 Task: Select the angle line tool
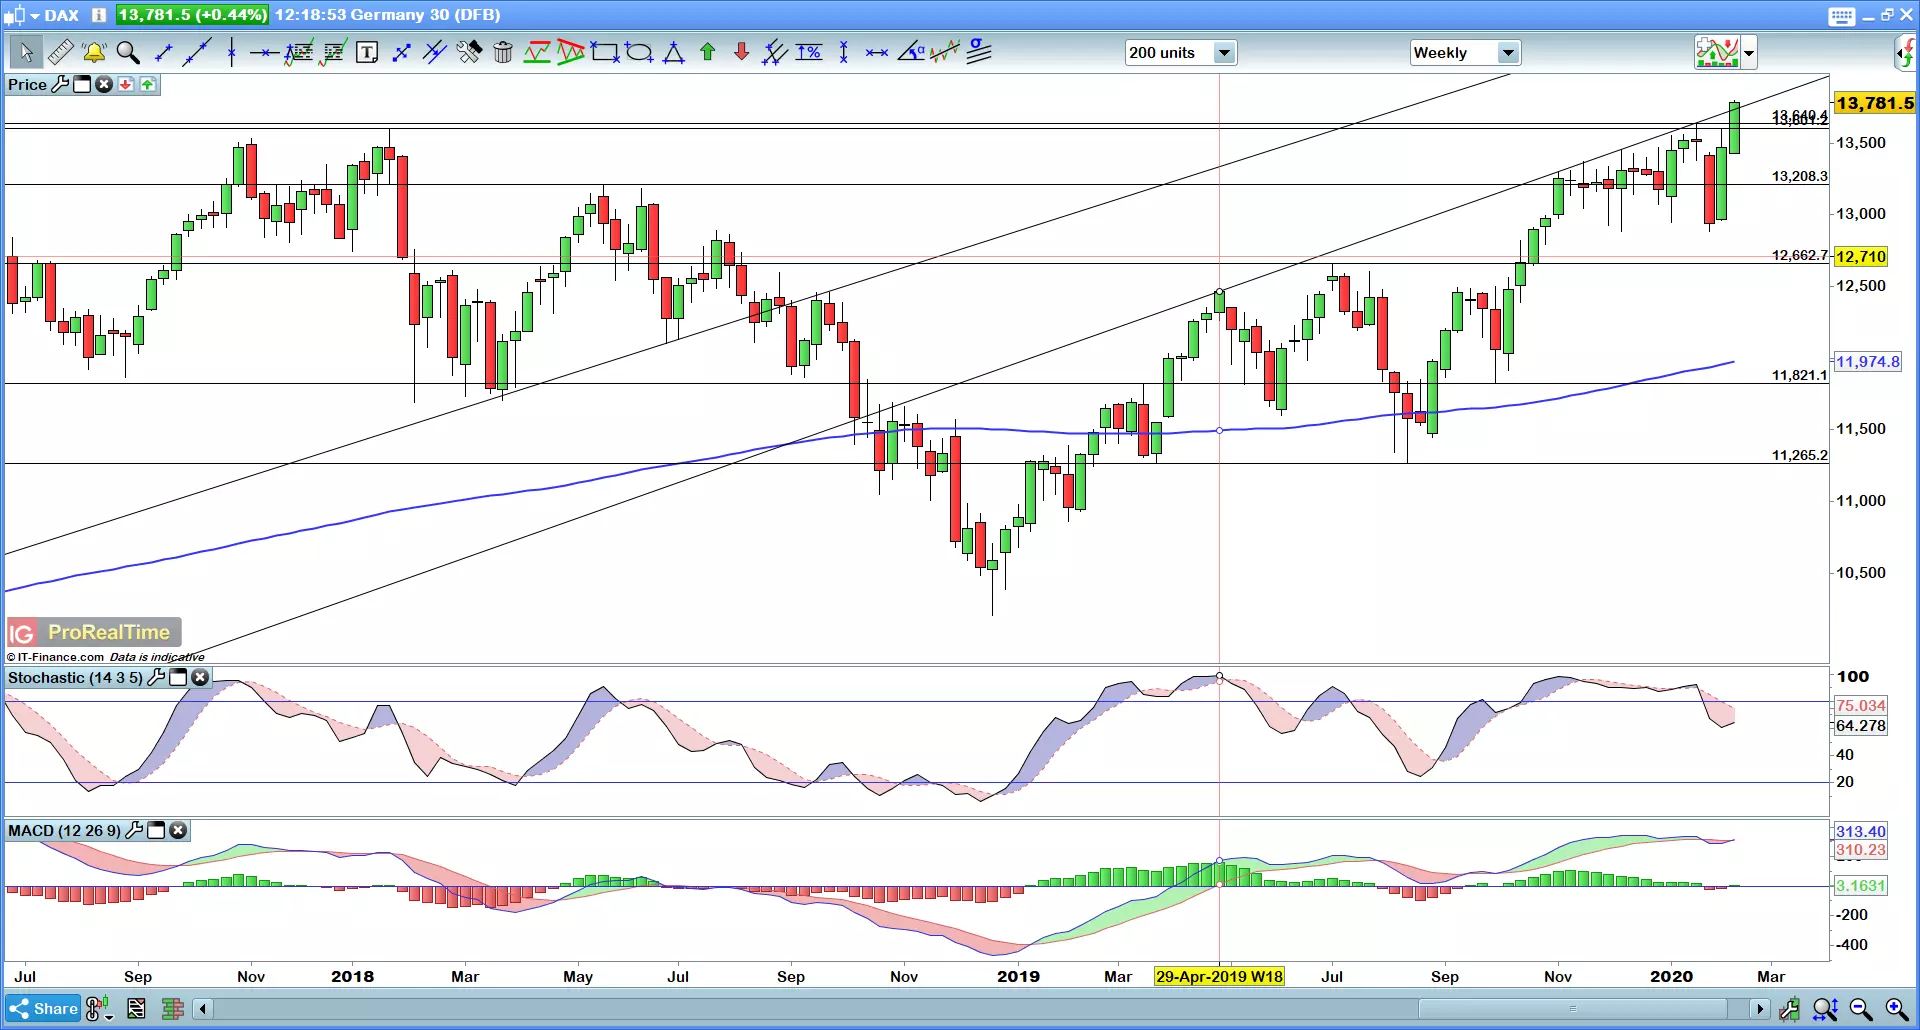[x=911, y=52]
